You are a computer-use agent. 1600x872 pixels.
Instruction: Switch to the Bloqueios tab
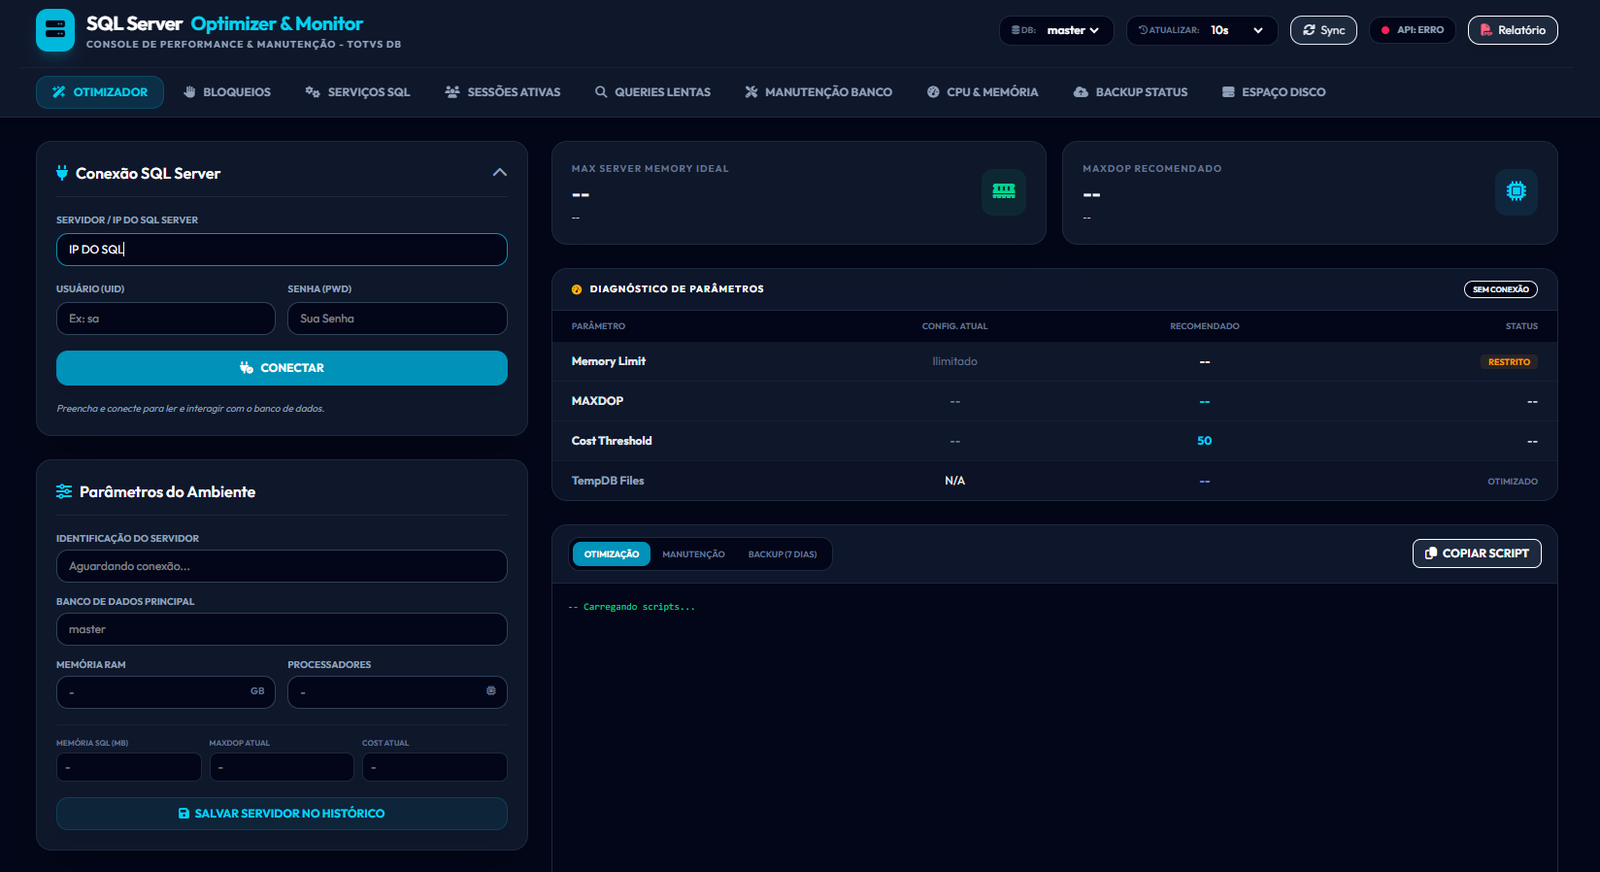[227, 92]
